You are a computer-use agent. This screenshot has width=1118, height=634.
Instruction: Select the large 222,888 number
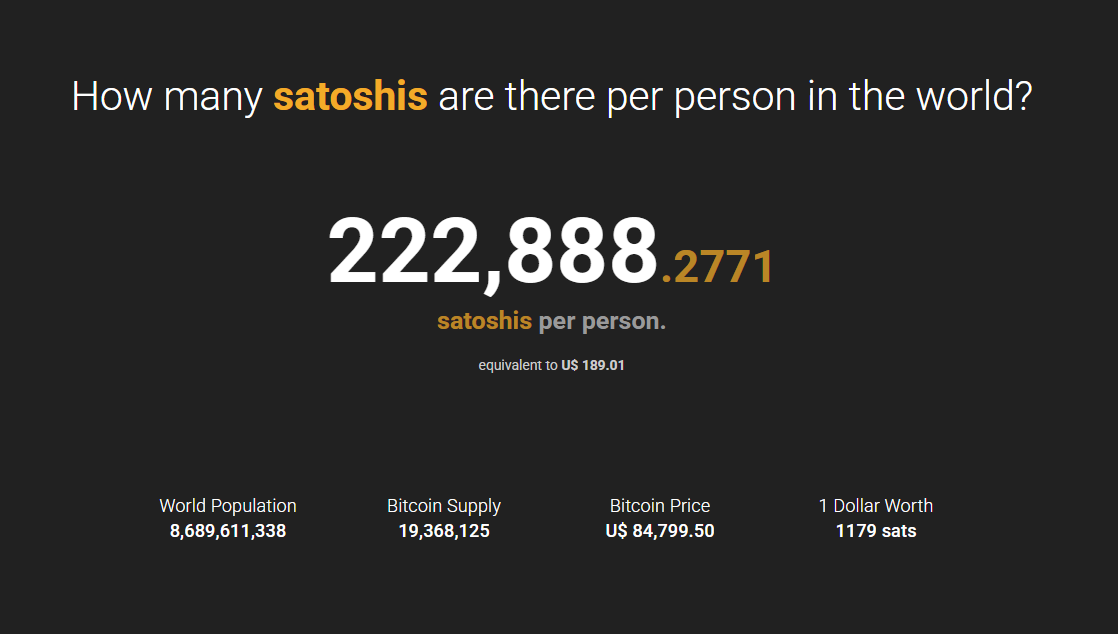pos(492,253)
